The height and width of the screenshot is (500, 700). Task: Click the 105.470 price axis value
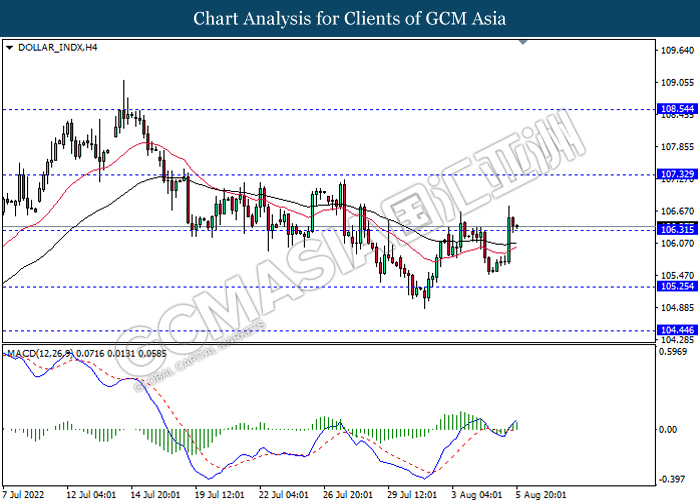click(677, 275)
